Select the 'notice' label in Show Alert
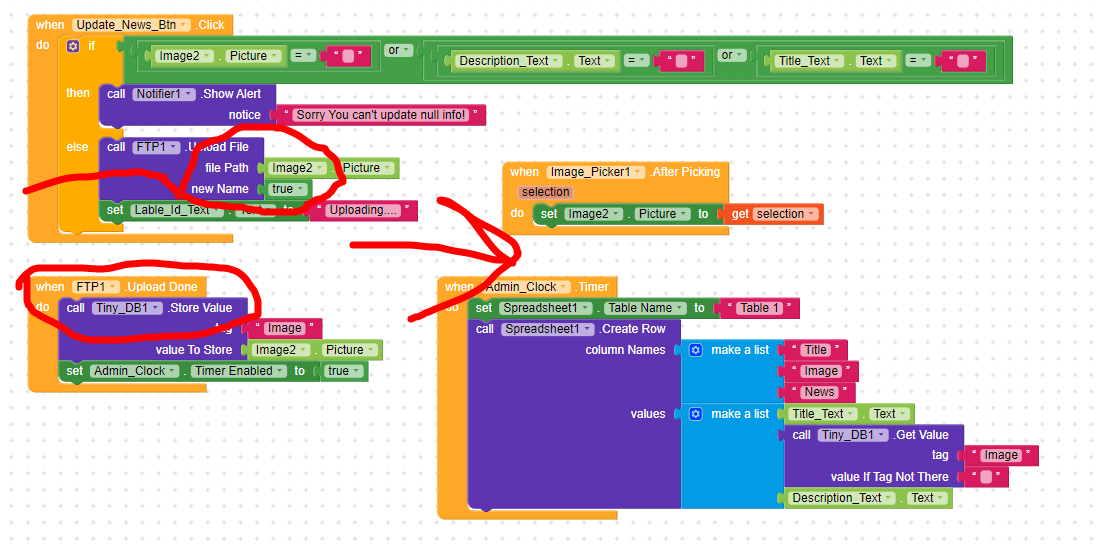Viewport: 1105px width, 550px height. pos(245,115)
